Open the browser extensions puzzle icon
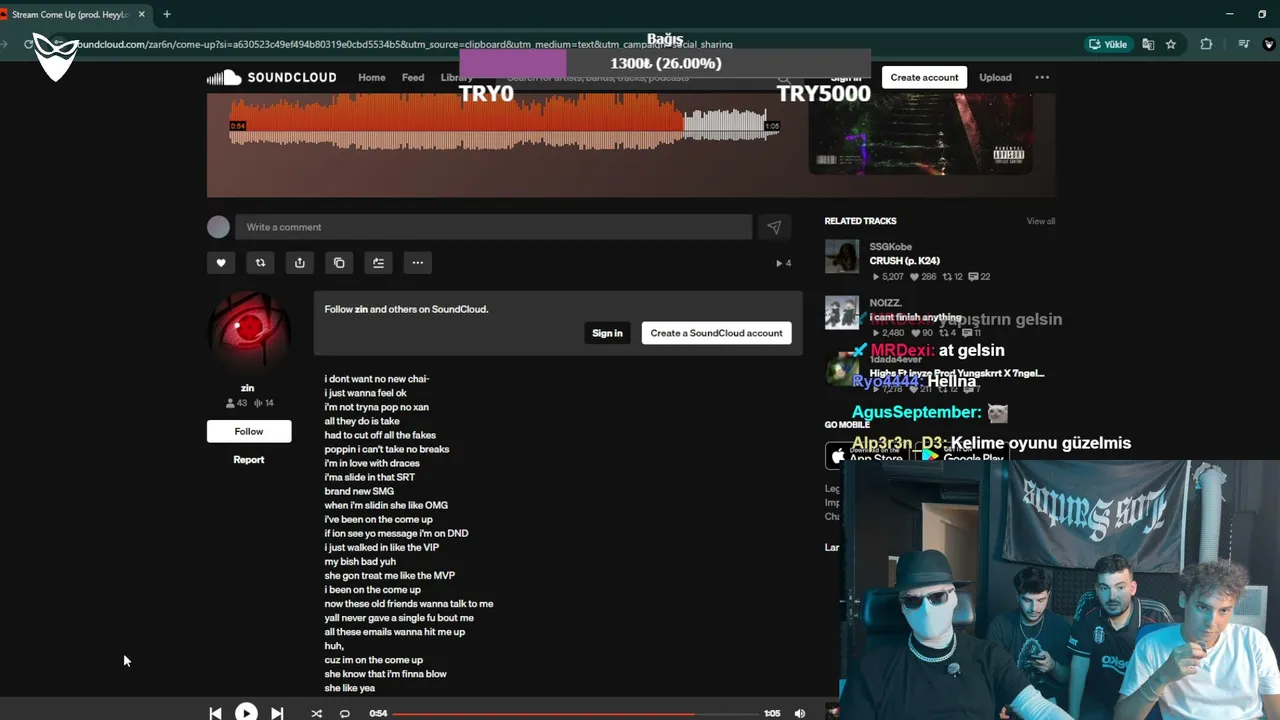Image resolution: width=1280 pixels, height=720 pixels. click(x=1206, y=44)
